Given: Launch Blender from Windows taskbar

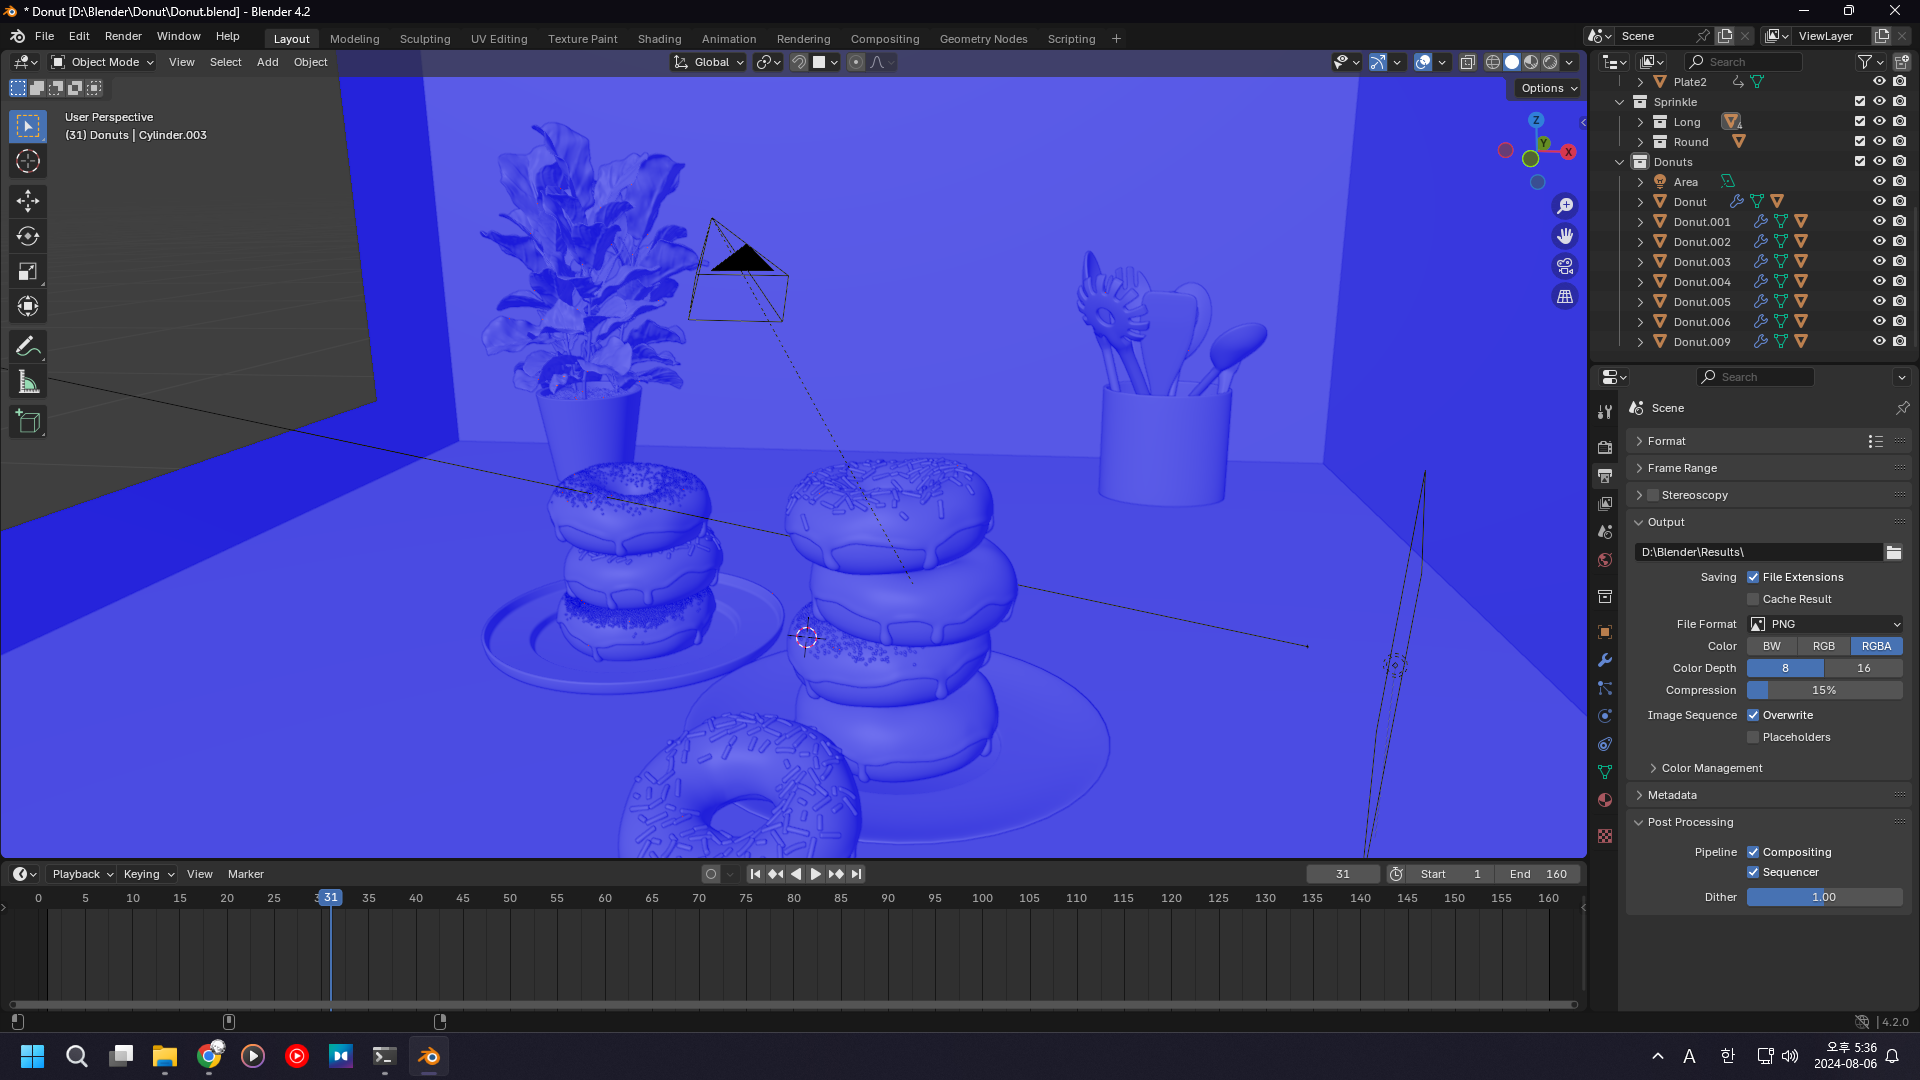Looking at the screenshot, I should pos(429,1056).
